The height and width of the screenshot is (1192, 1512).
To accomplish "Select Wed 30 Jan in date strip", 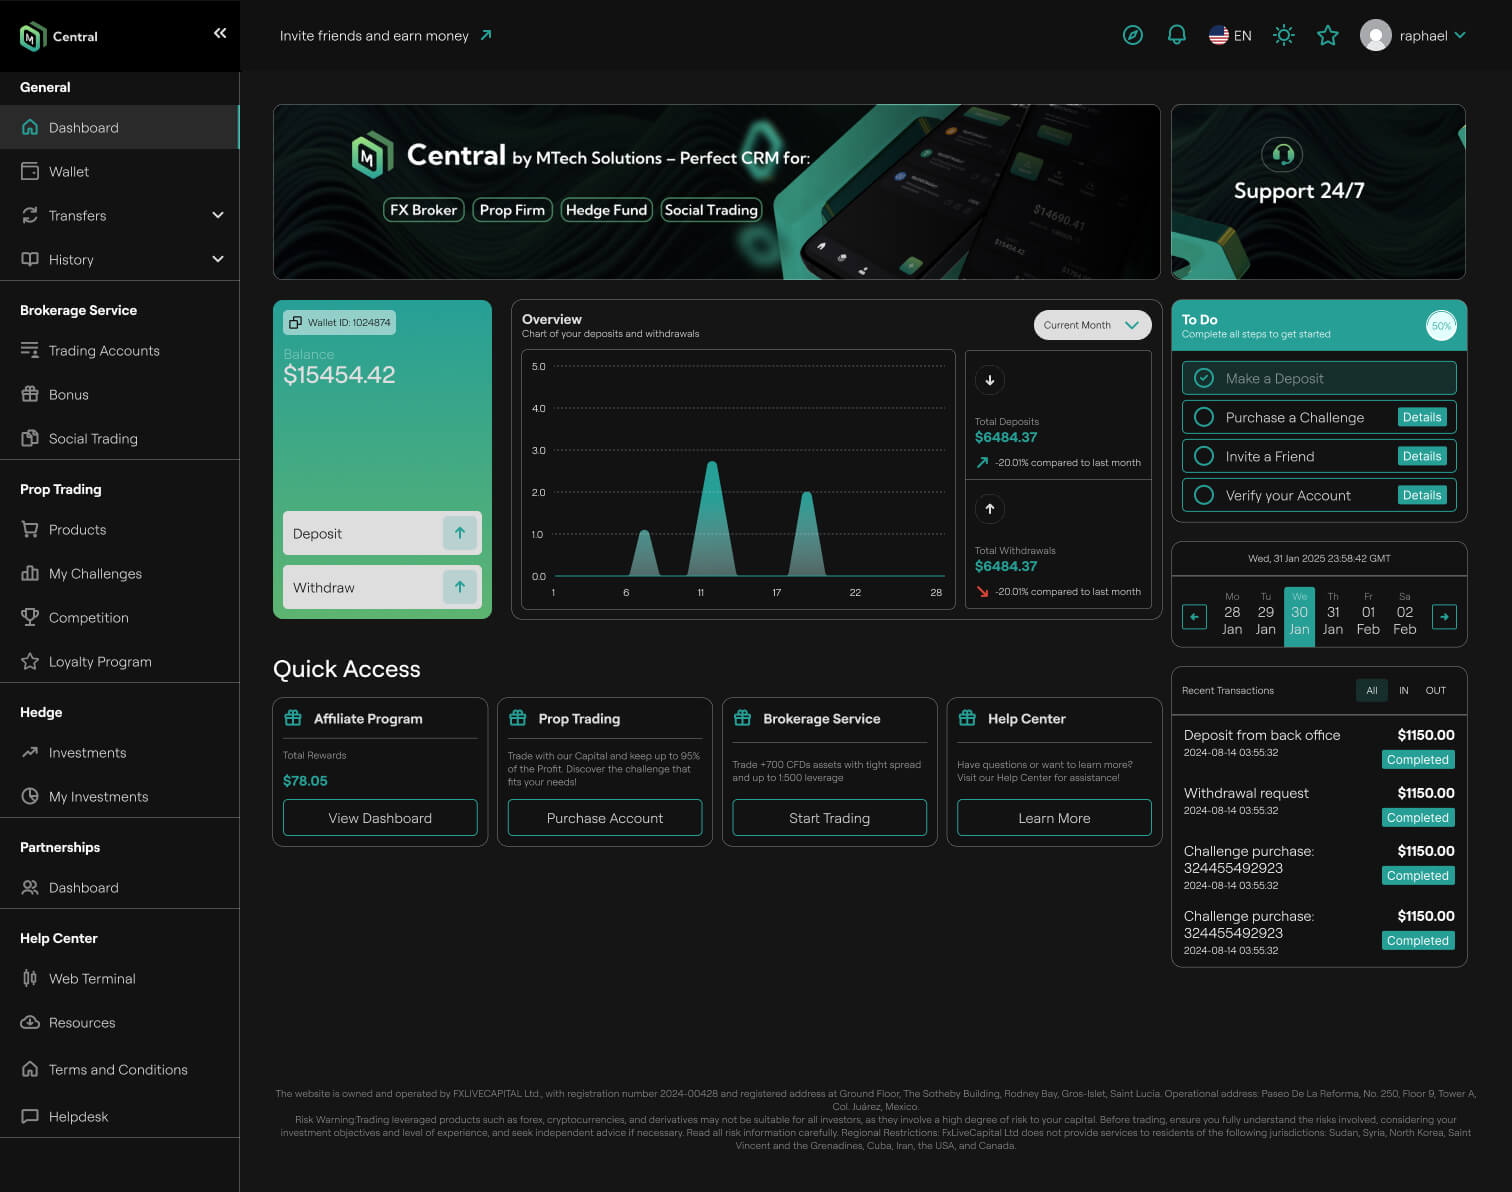I will click(1299, 617).
